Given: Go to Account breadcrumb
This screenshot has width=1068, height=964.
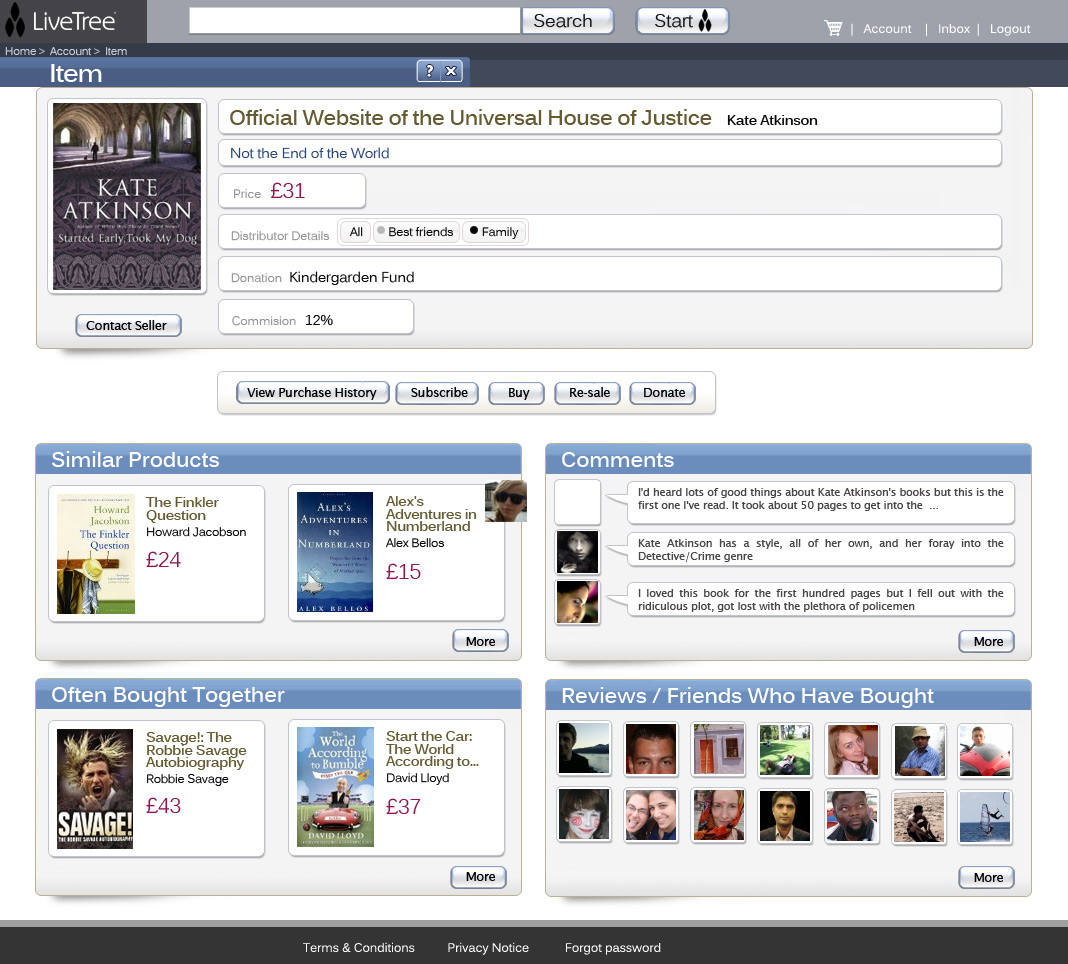Looking at the screenshot, I should [x=70, y=51].
